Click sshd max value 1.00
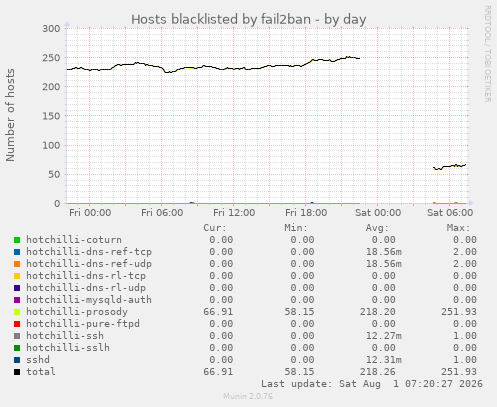 pos(465,360)
